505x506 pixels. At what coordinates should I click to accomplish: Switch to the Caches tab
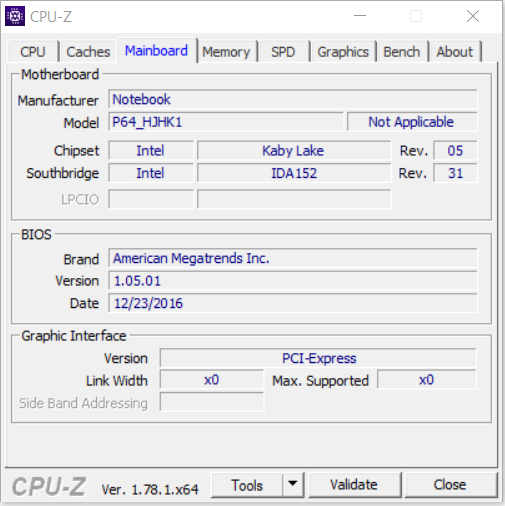[88, 52]
